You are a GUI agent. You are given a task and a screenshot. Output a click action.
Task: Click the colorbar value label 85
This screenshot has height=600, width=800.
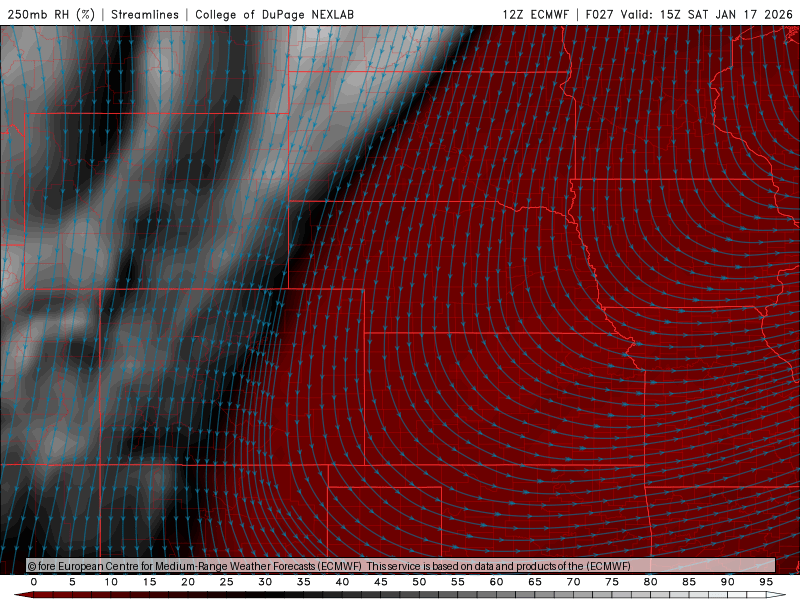689,582
